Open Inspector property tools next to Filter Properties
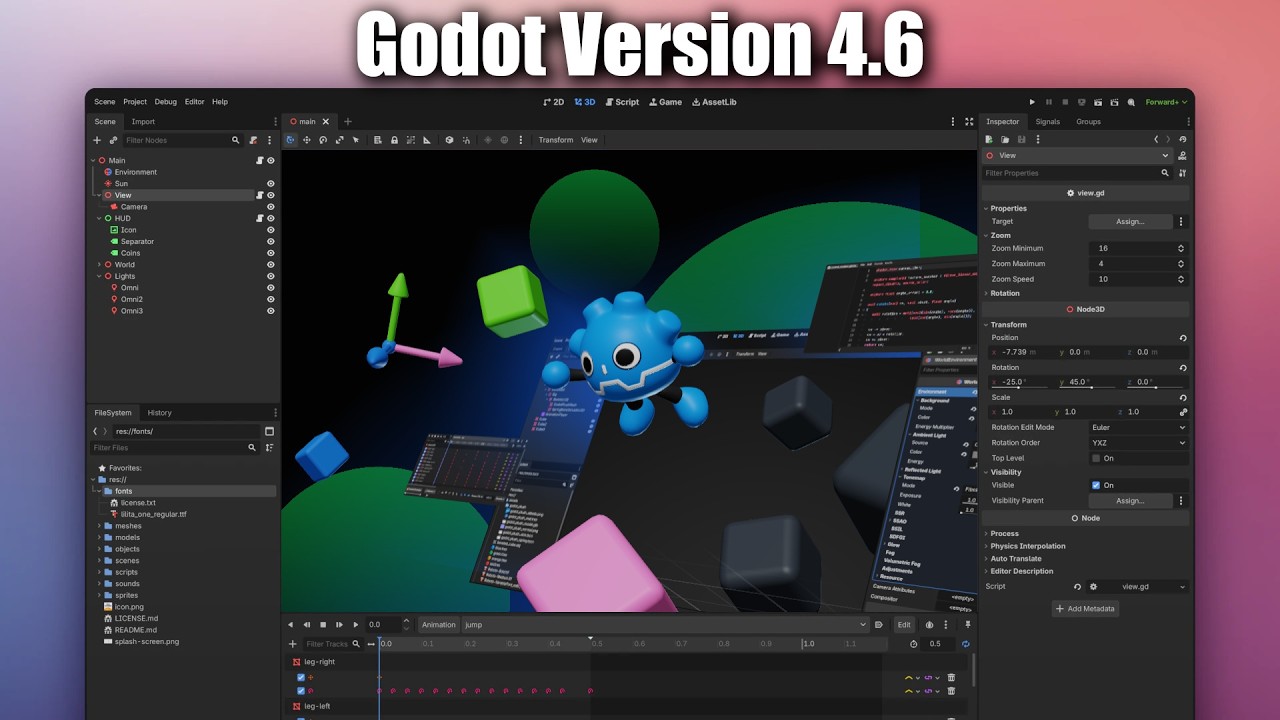 pos(1183,173)
